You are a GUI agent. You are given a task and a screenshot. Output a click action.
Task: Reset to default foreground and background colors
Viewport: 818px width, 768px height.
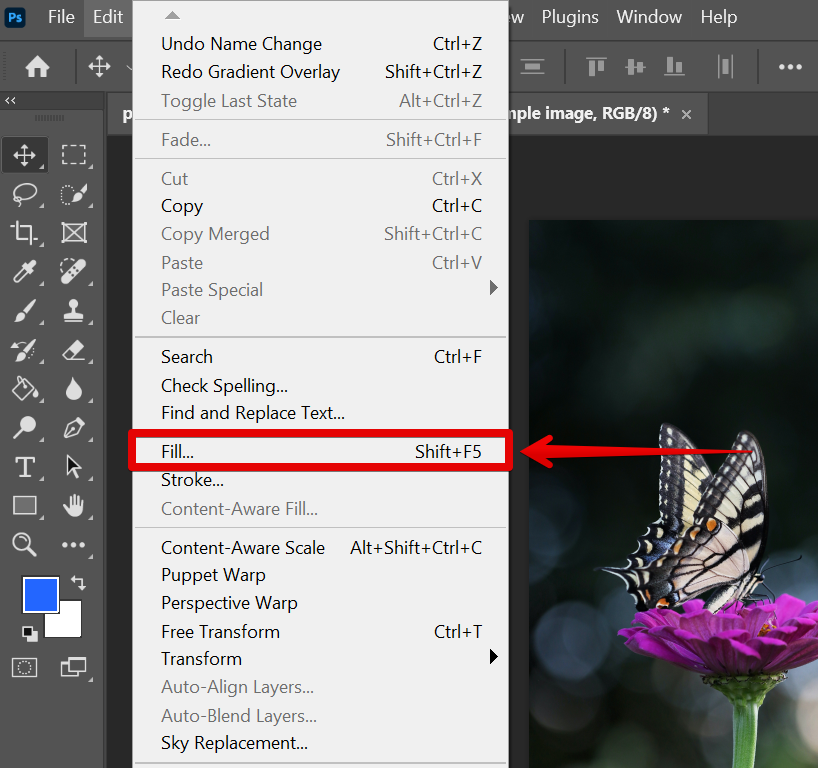29,632
